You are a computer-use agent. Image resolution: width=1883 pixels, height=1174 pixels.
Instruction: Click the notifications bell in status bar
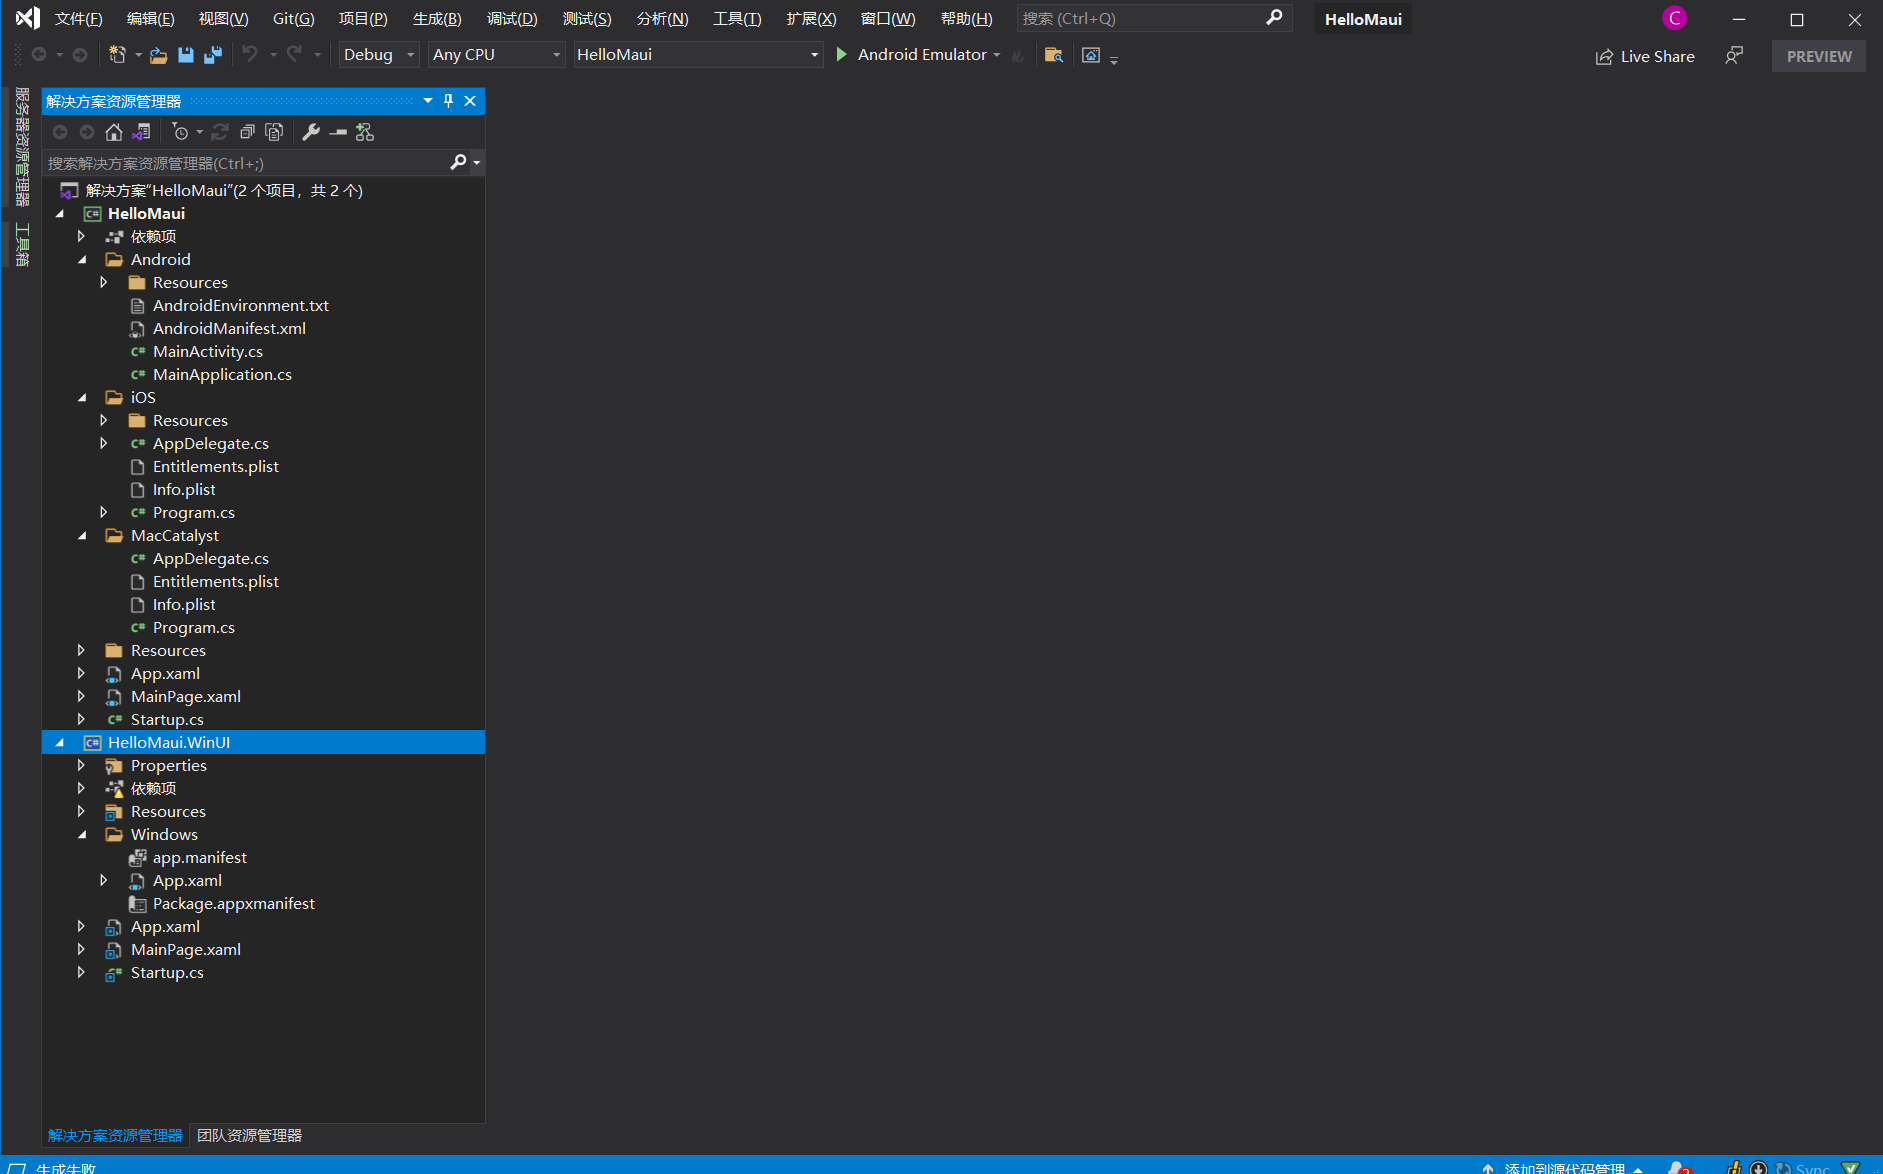click(x=1677, y=1167)
